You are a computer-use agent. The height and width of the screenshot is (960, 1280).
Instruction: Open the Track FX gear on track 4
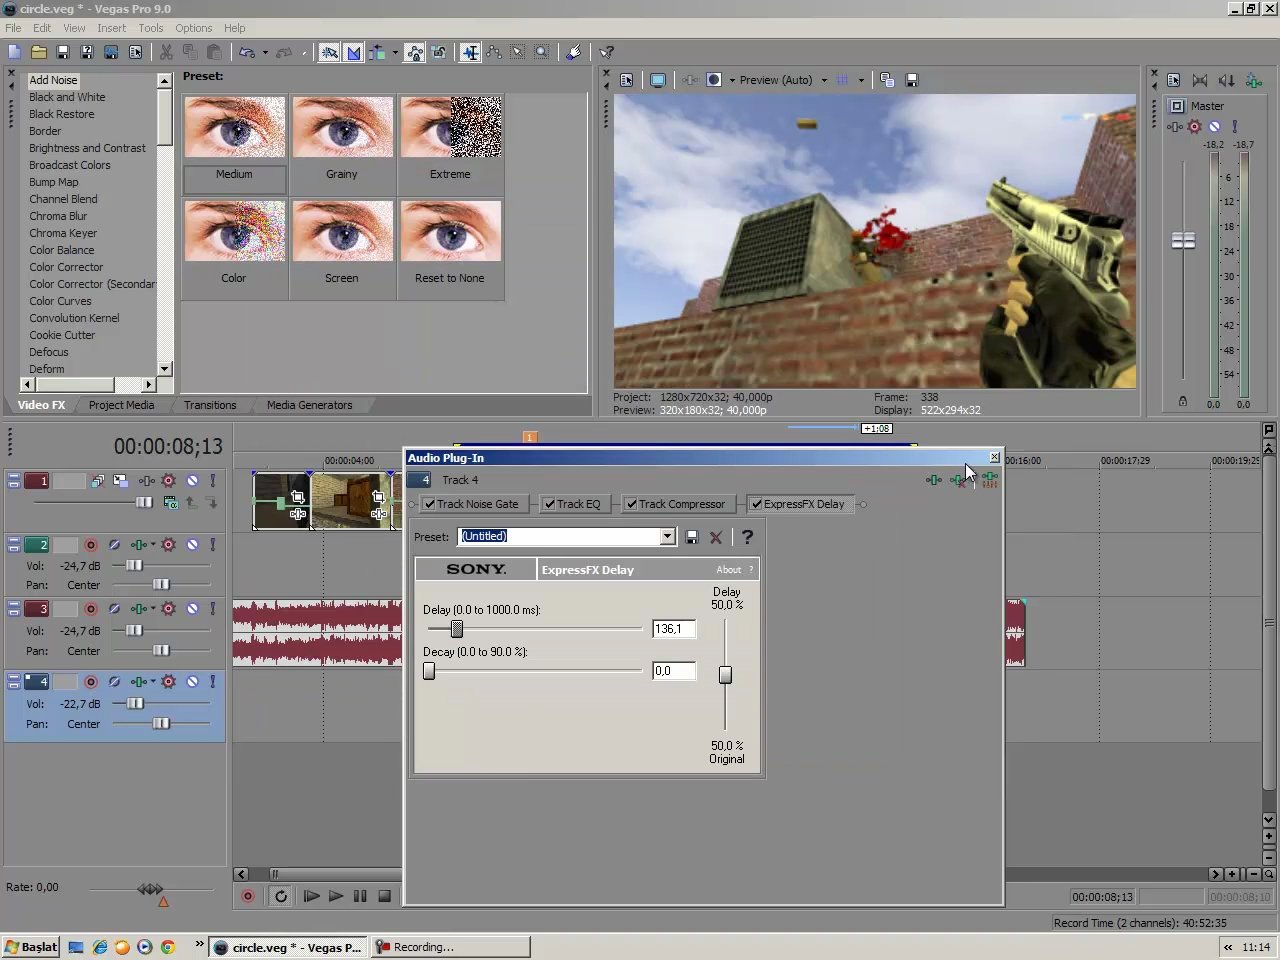pyautogui.click(x=168, y=682)
